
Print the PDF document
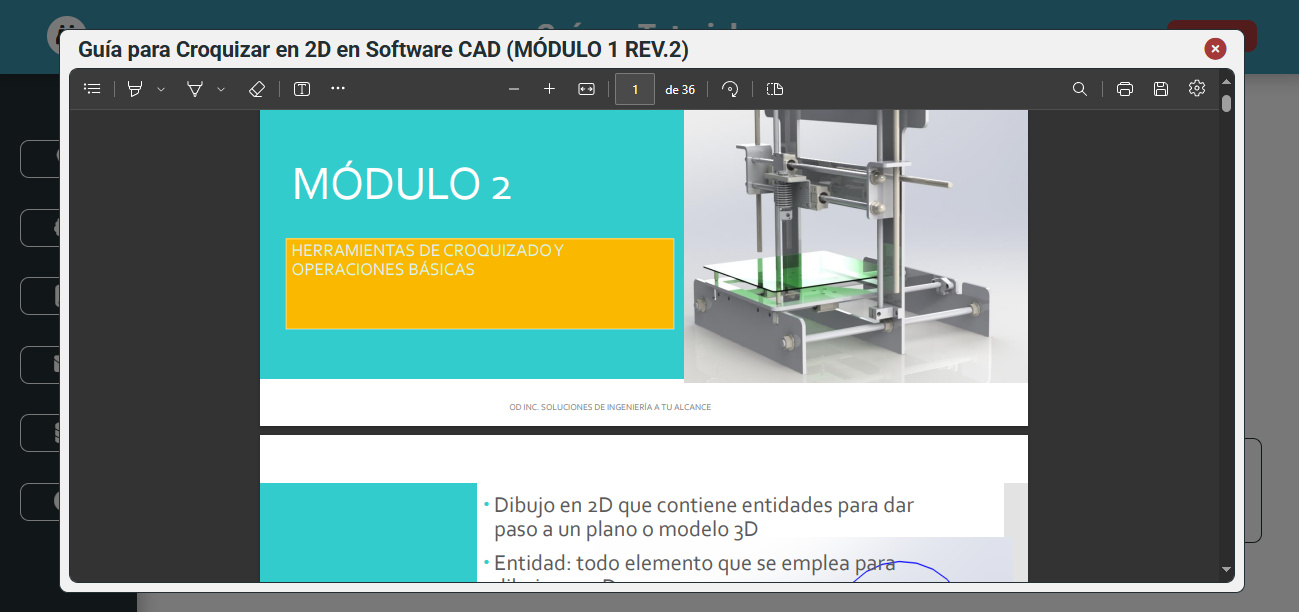pyautogui.click(x=1125, y=89)
